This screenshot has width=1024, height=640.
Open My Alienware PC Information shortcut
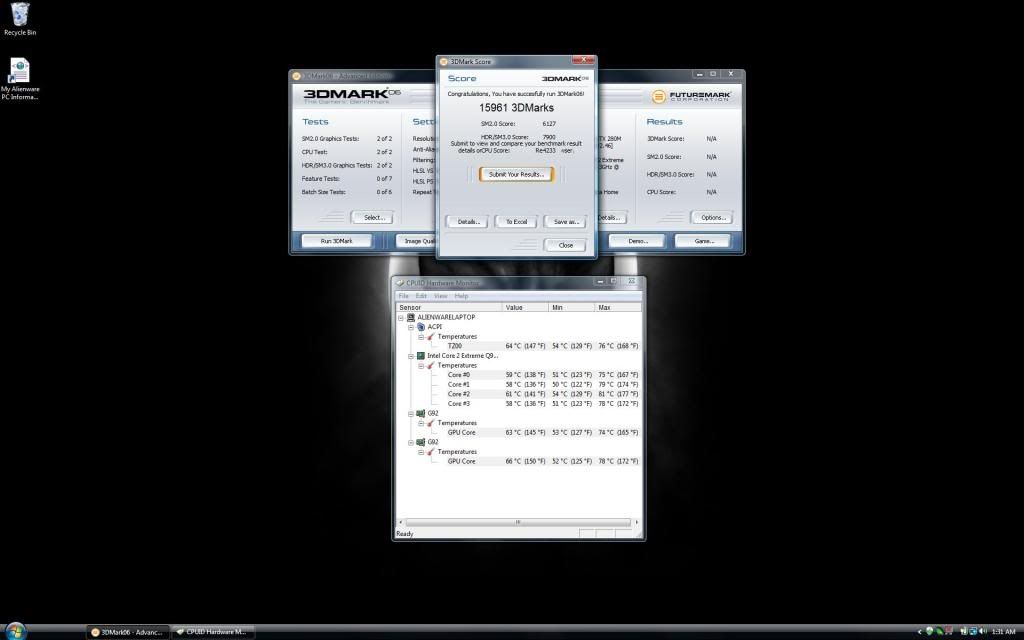pos(20,78)
